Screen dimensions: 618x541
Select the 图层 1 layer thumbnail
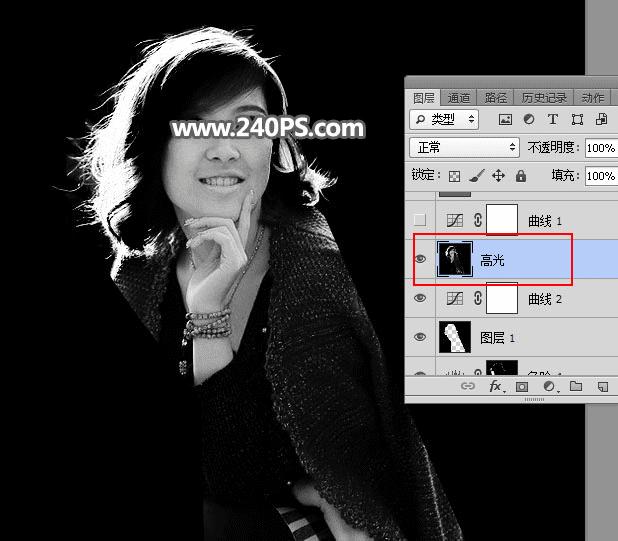pos(455,337)
